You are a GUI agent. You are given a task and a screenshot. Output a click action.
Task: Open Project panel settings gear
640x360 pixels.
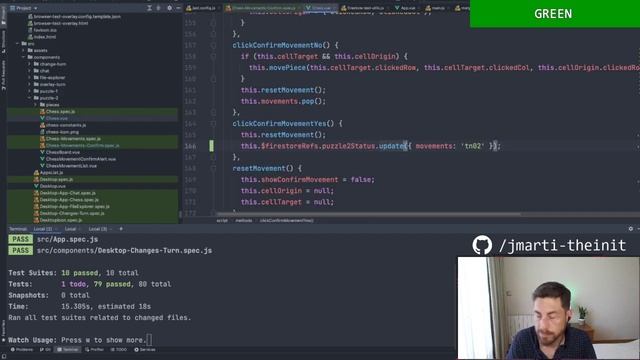tap(169, 8)
